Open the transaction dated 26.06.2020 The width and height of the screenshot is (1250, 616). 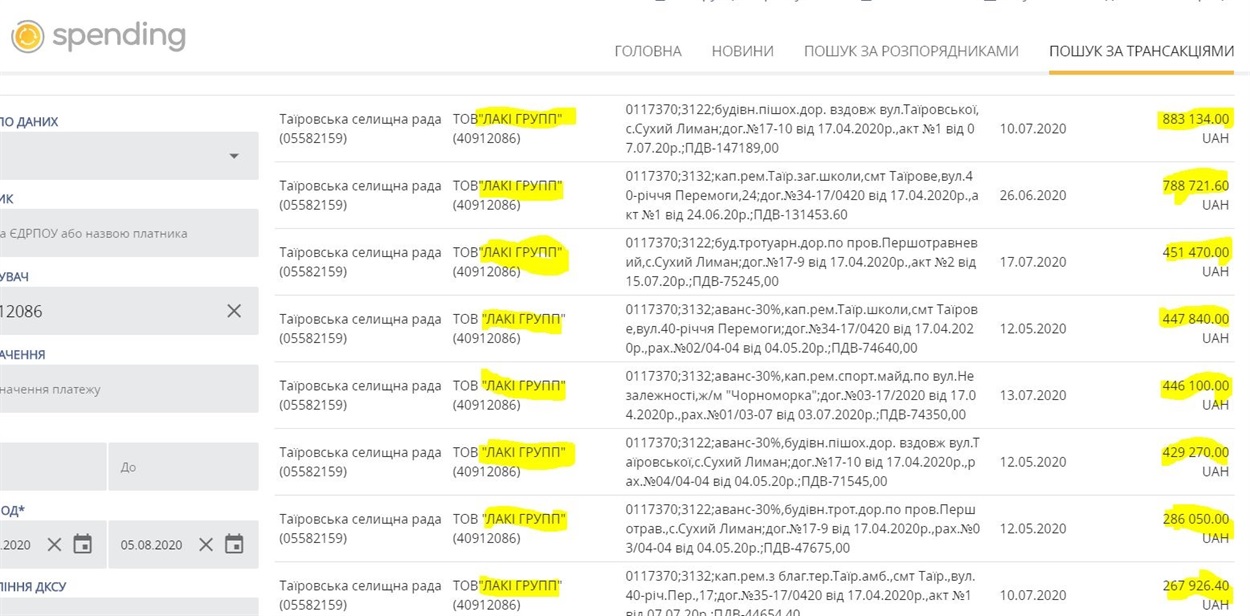point(1032,195)
